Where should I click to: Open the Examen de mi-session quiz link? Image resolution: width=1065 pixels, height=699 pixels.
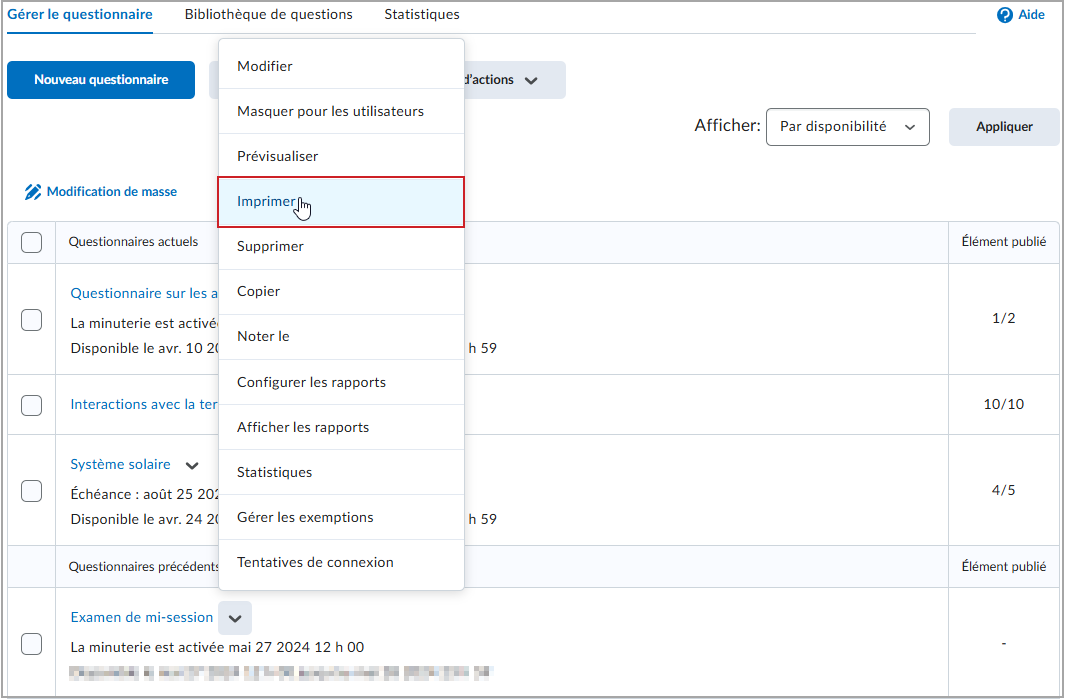tap(142, 617)
